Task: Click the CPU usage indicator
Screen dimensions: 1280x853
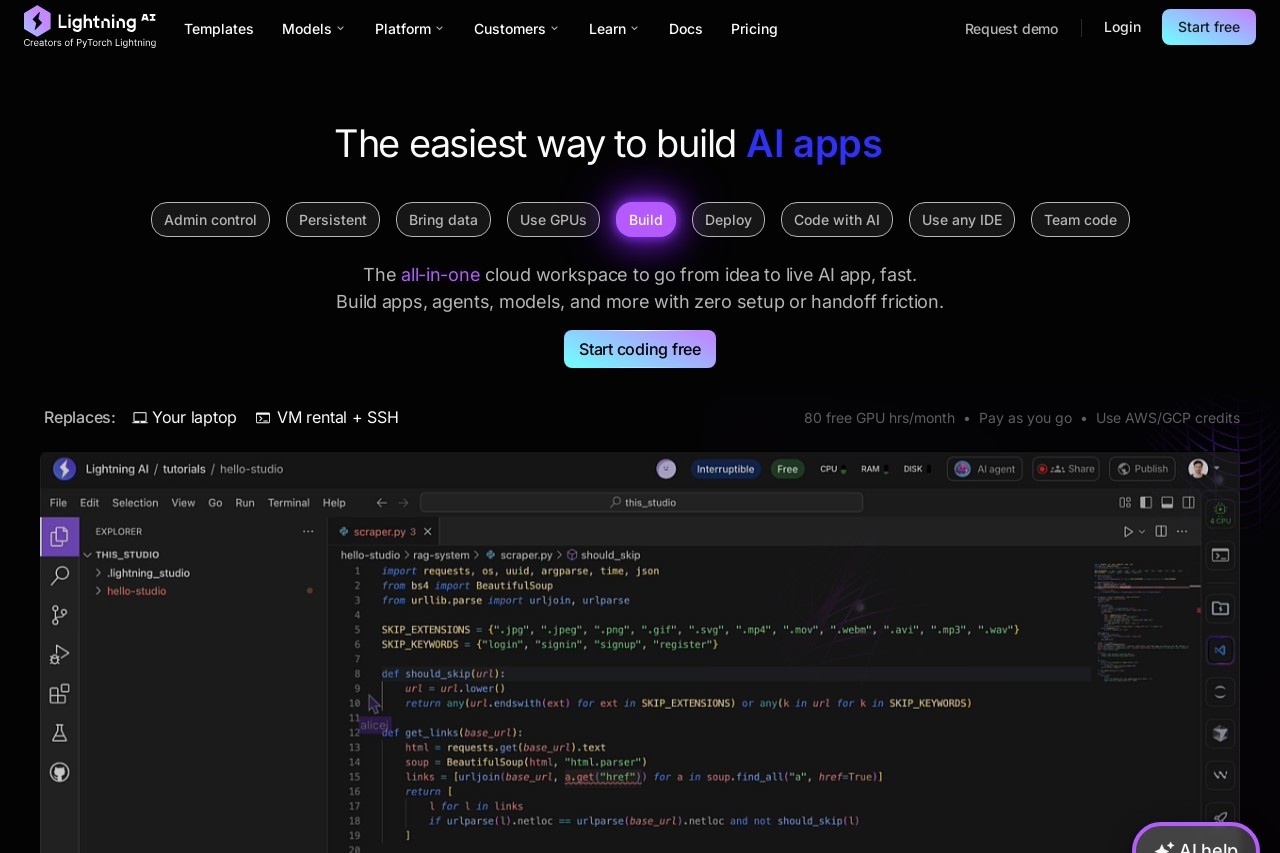Action: pos(833,468)
